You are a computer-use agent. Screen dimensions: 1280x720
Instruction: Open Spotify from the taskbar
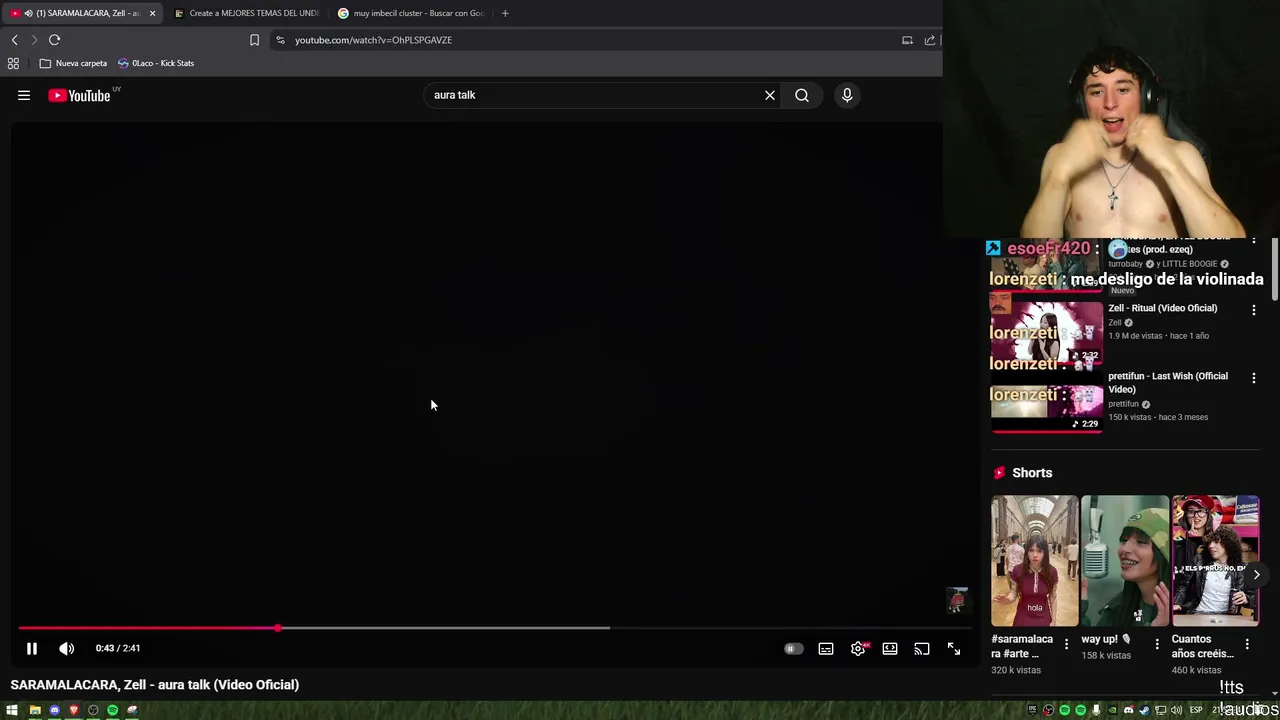pyautogui.click(x=112, y=710)
